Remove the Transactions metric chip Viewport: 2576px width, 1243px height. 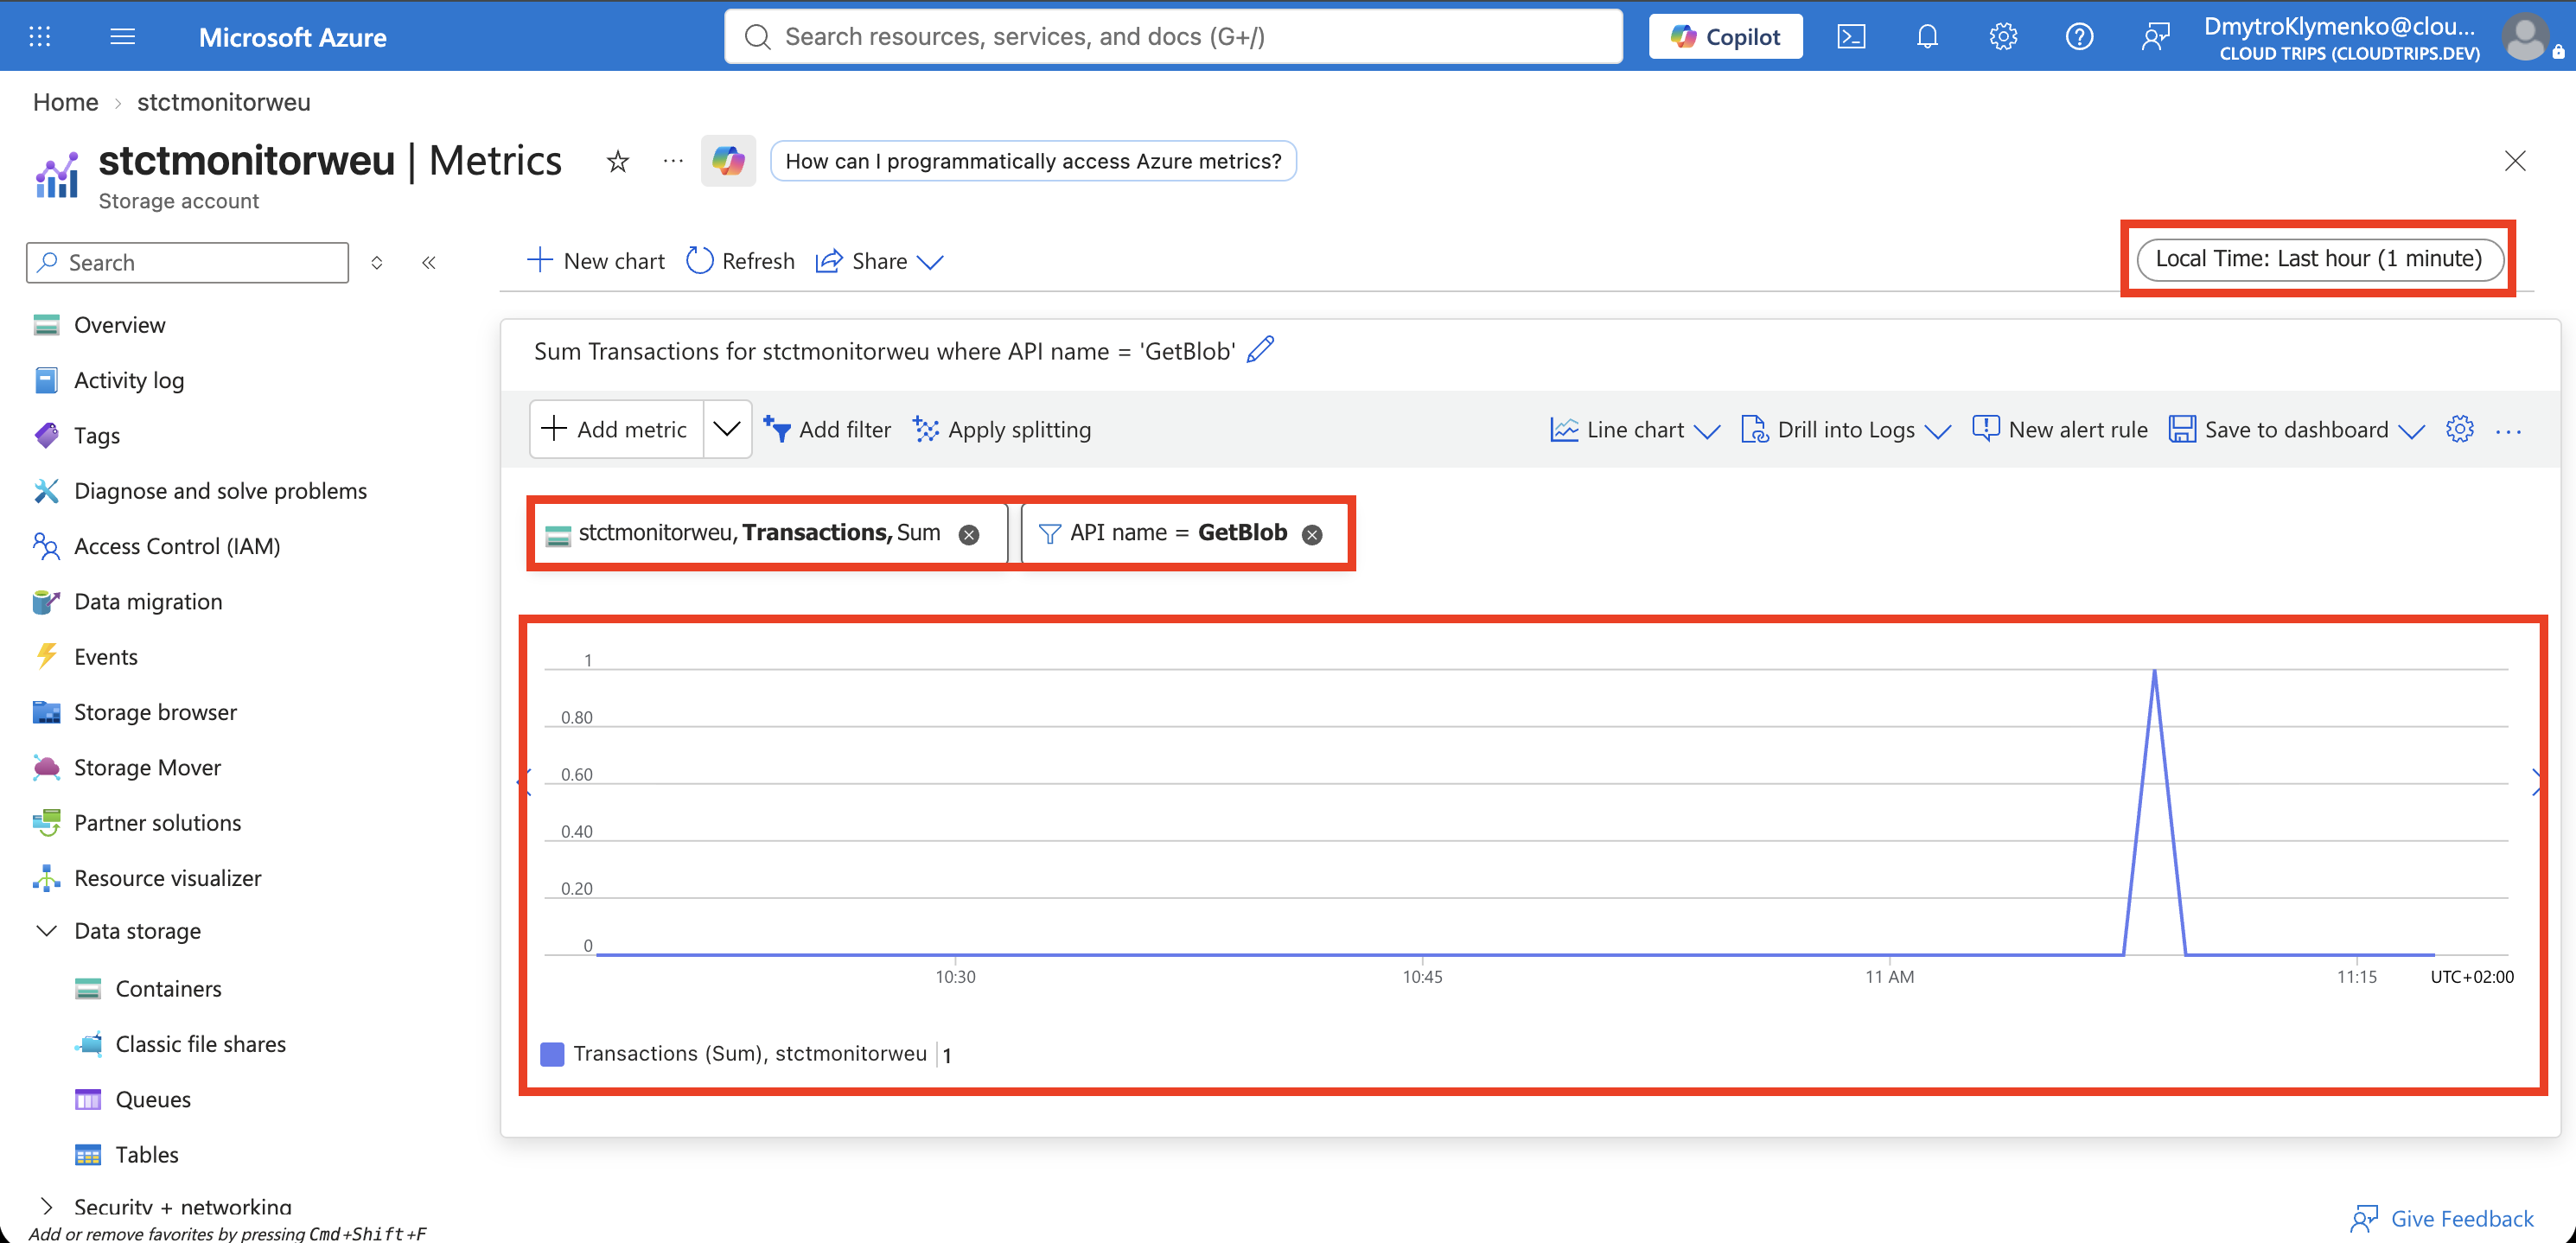968,534
